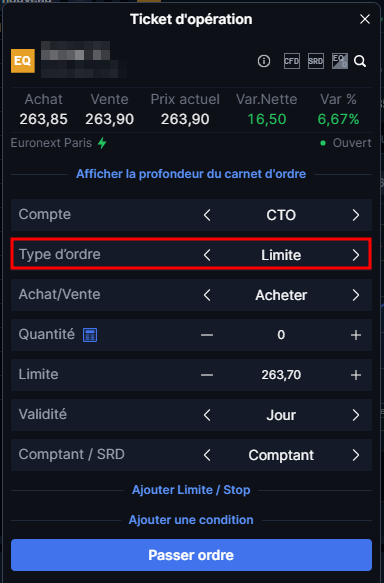
Task: Open the instrument info icon
Action: tap(264, 61)
